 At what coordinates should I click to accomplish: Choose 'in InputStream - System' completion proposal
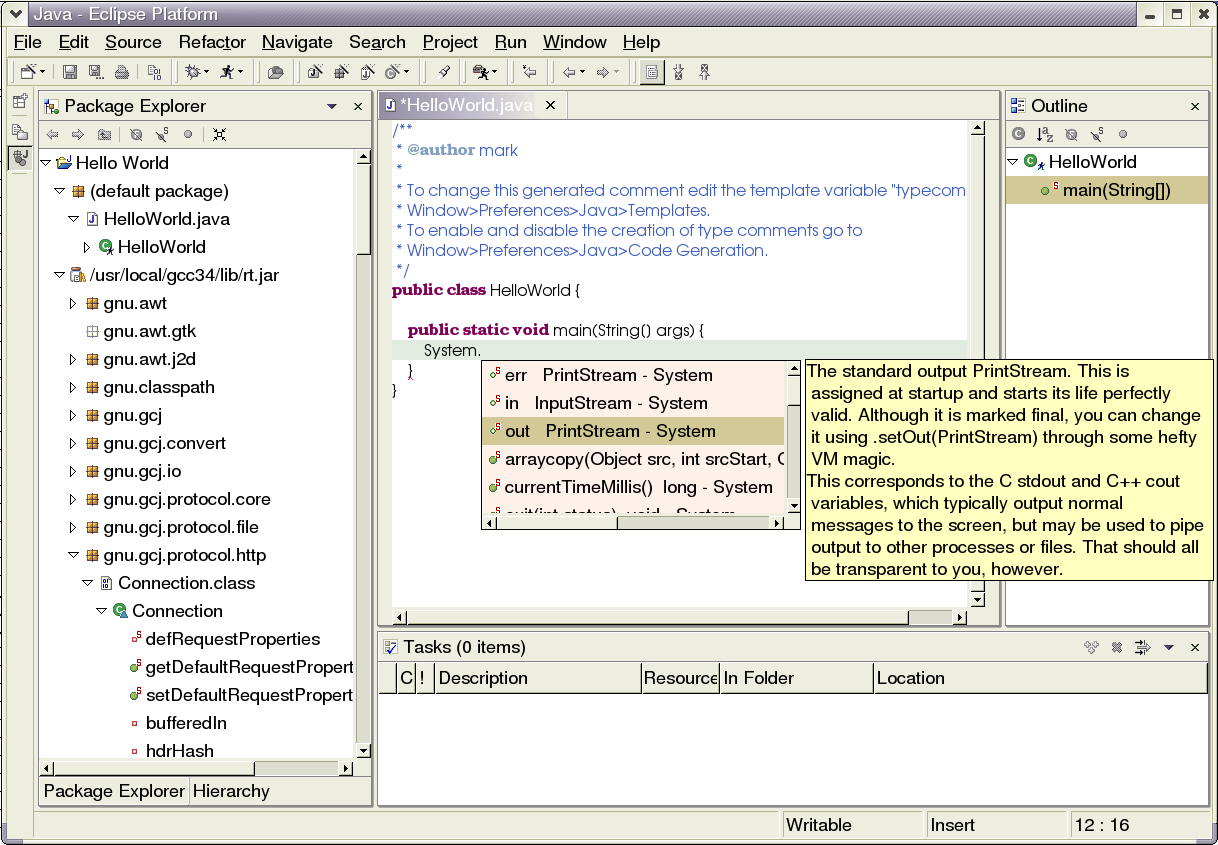tap(634, 403)
